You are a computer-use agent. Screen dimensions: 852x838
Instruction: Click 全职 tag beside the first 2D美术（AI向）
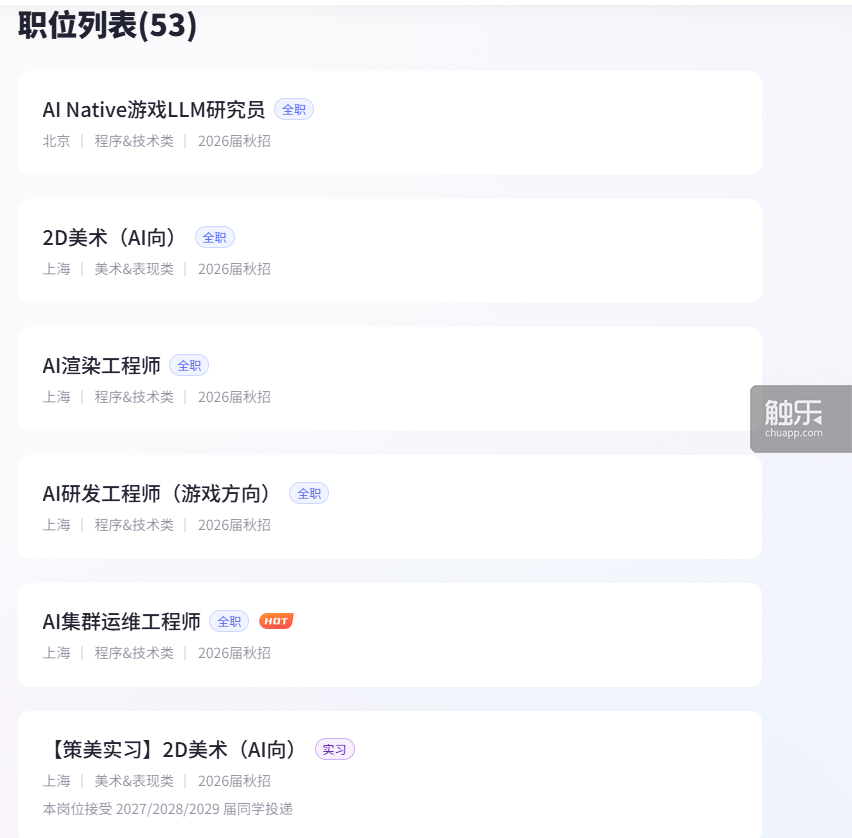tap(215, 237)
